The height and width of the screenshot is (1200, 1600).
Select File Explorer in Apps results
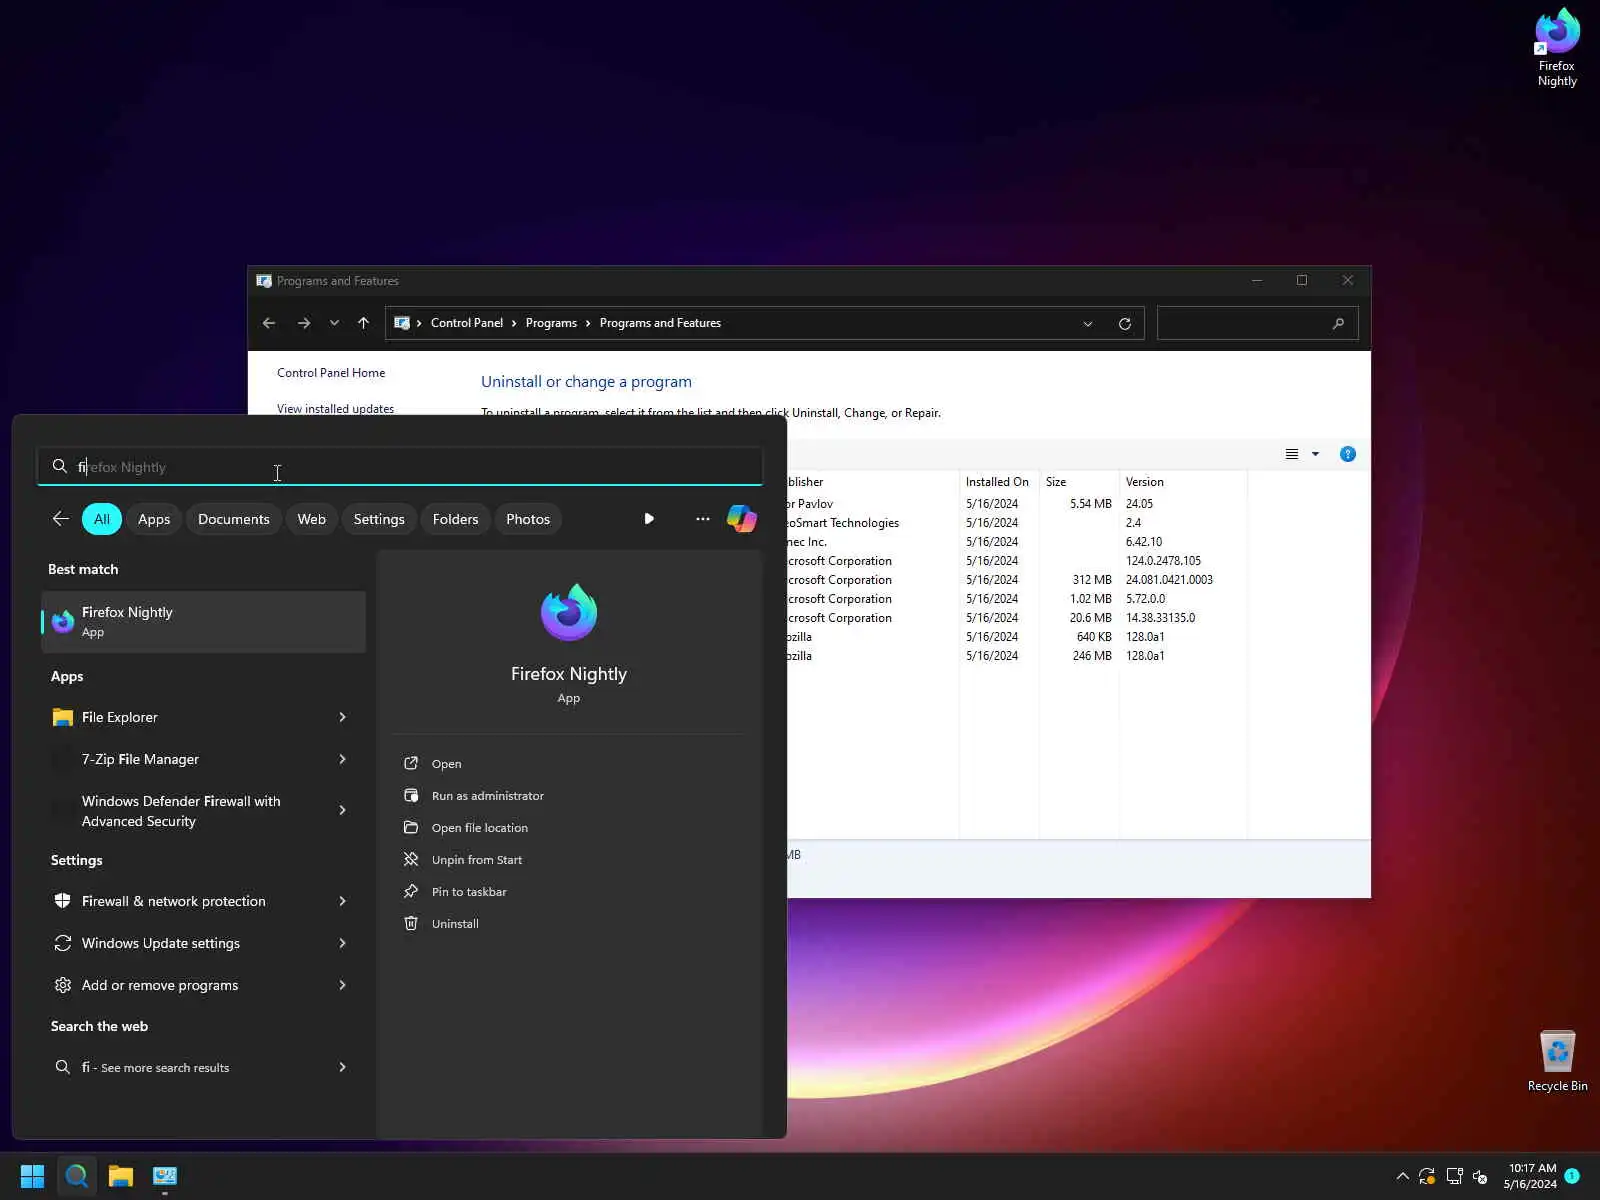tap(186, 717)
